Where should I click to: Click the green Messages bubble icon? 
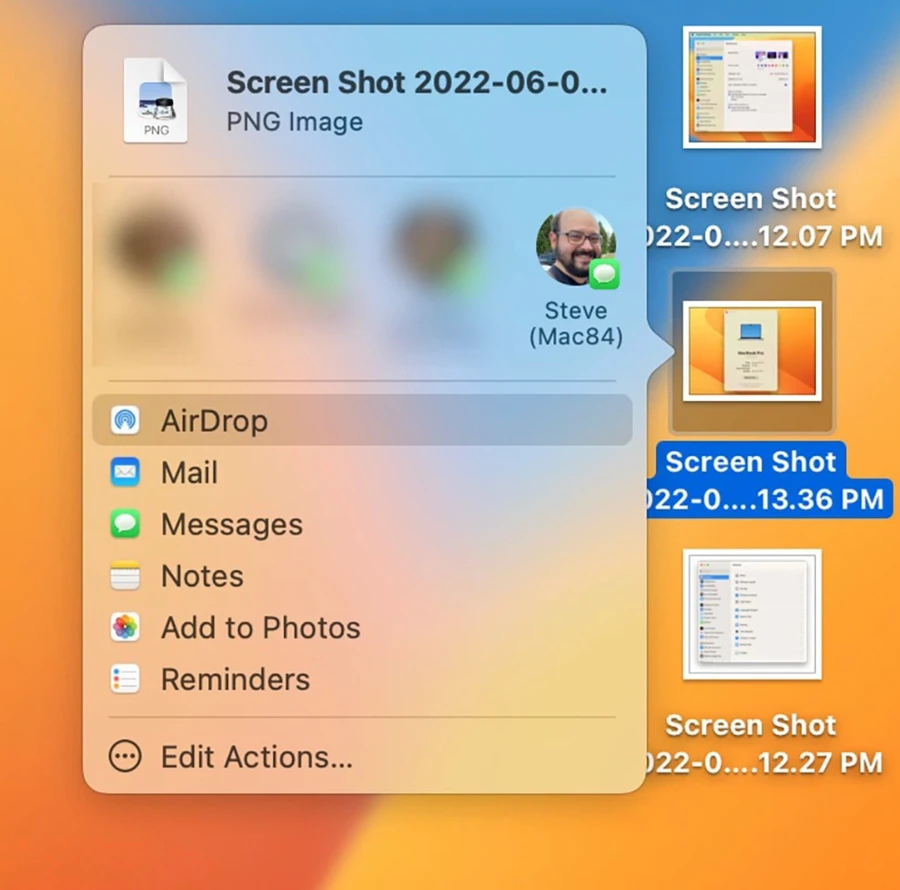[125, 523]
